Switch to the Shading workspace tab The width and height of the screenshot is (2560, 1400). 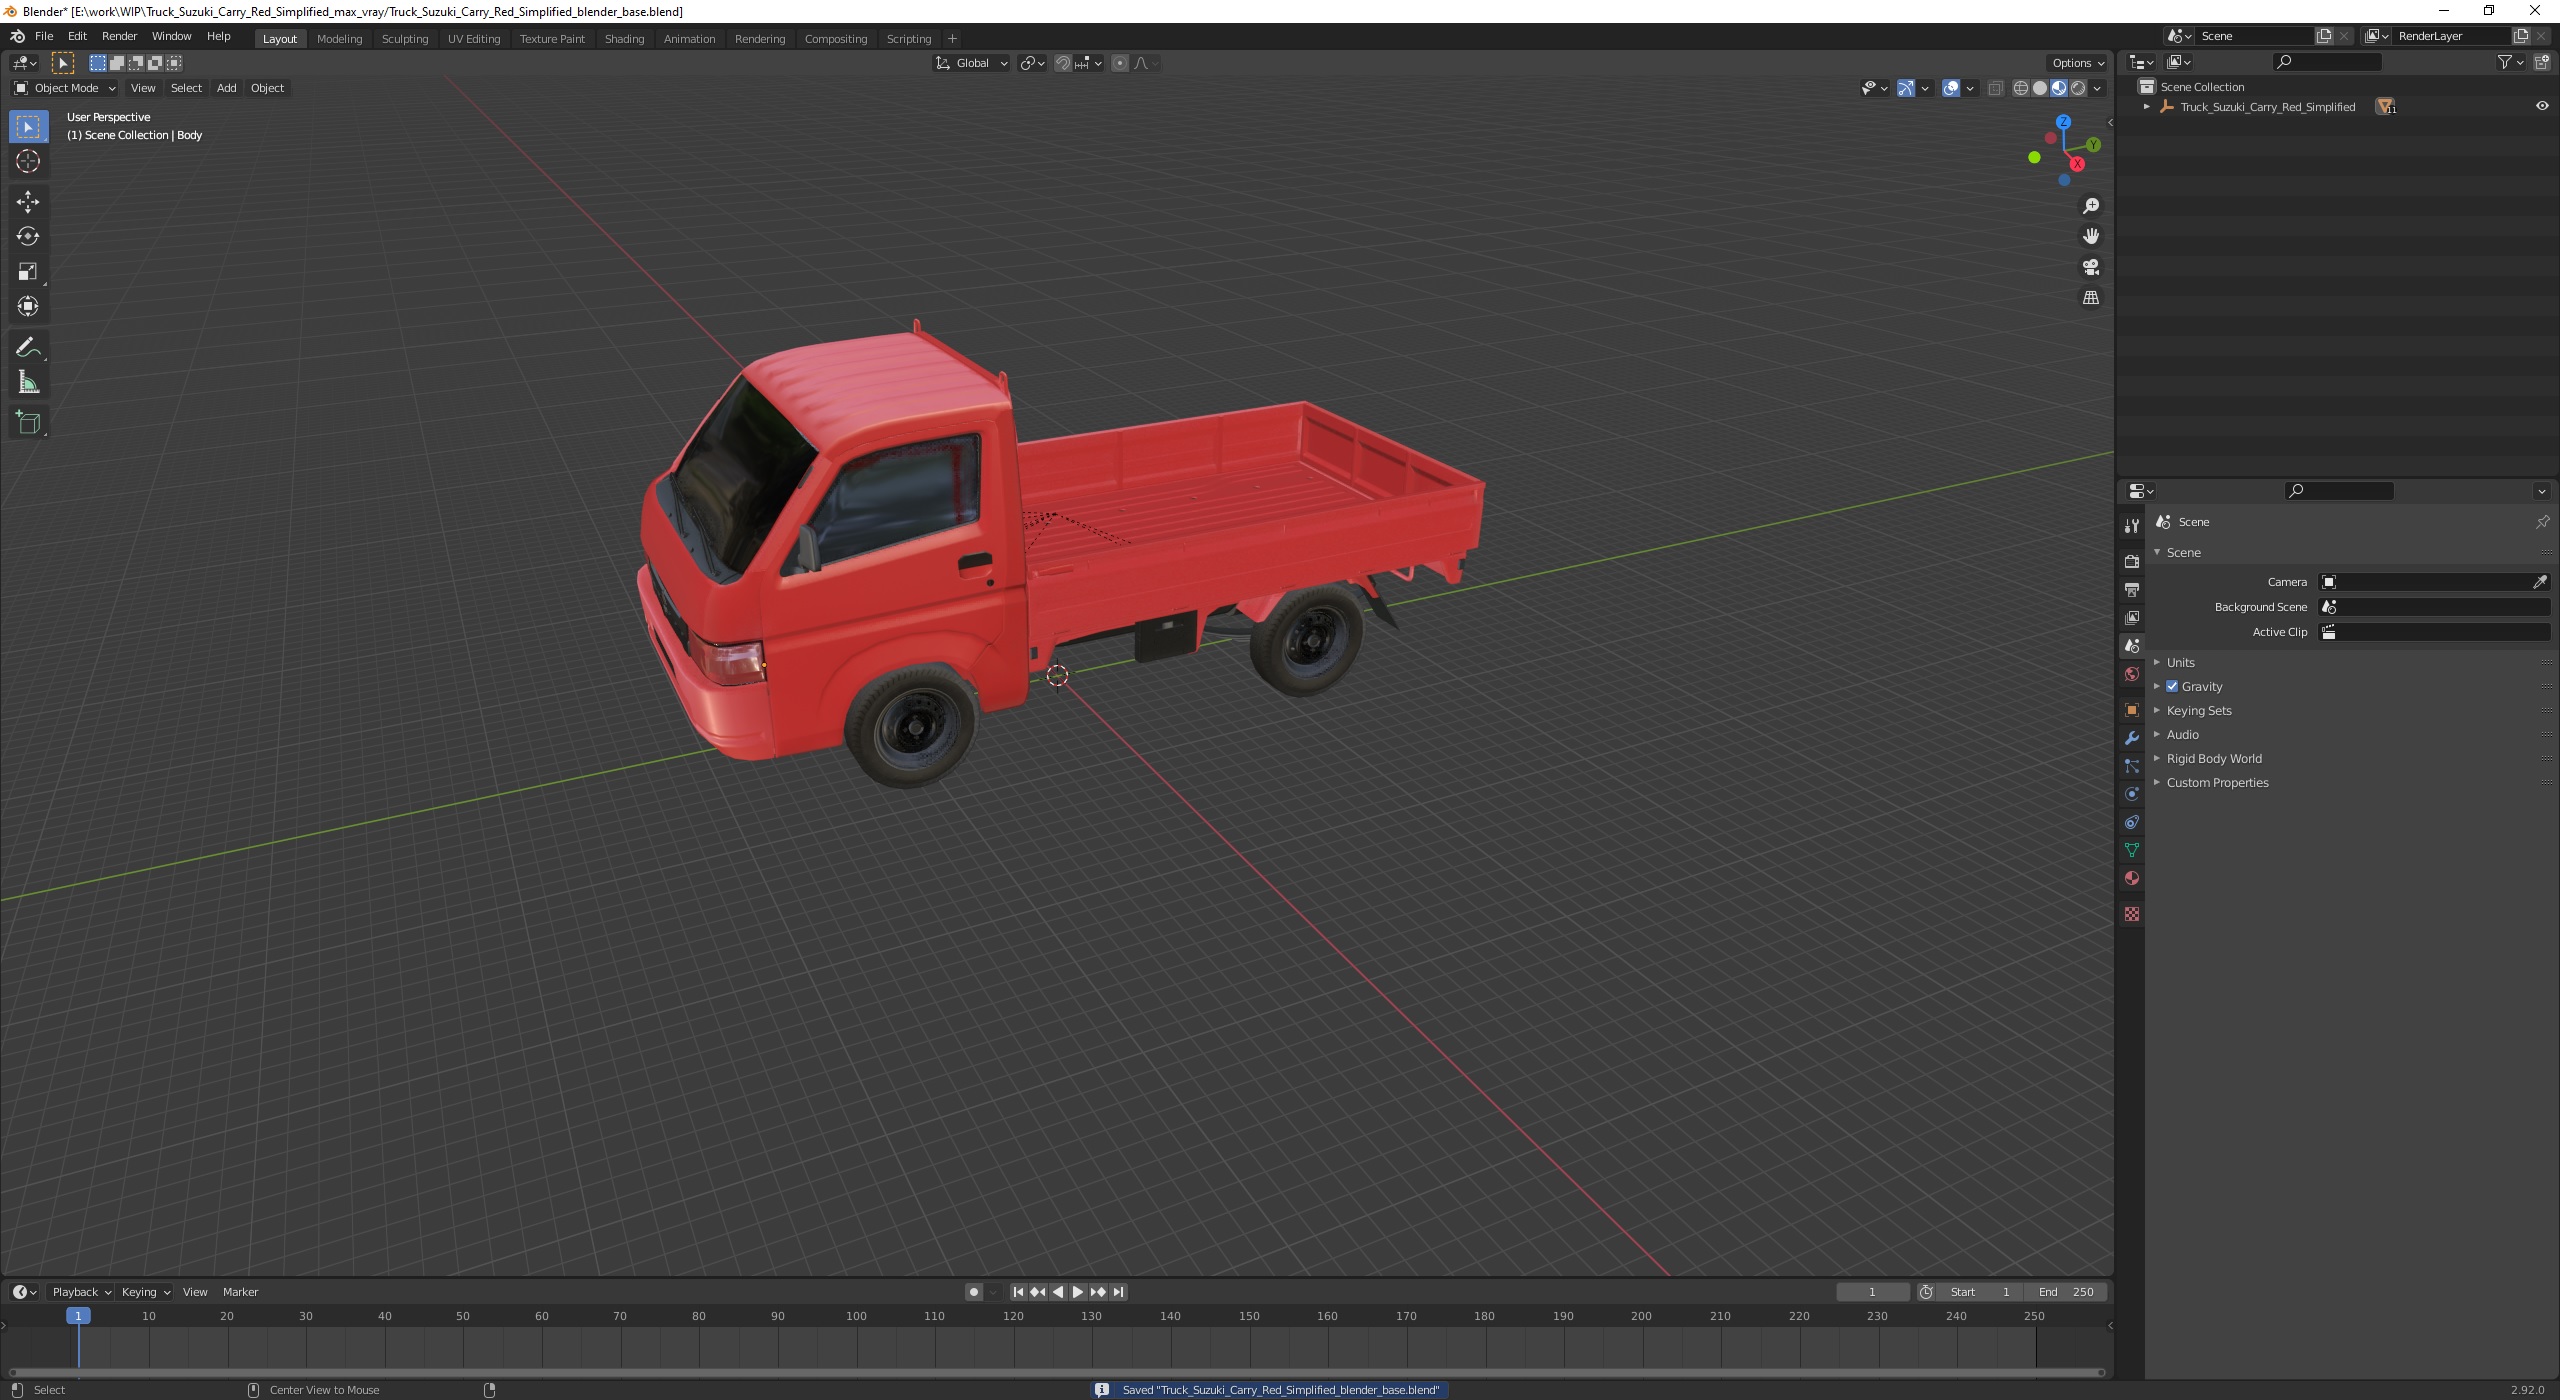pyautogui.click(x=624, y=38)
